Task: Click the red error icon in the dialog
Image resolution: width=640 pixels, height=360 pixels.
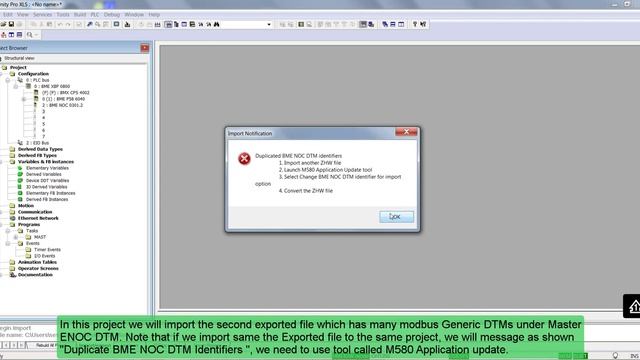Action: pyautogui.click(x=244, y=158)
